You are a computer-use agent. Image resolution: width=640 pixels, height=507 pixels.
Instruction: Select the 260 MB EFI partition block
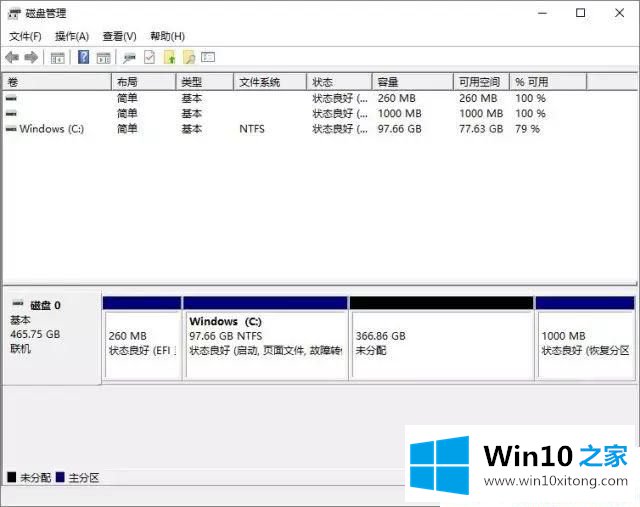(x=142, y=339)
